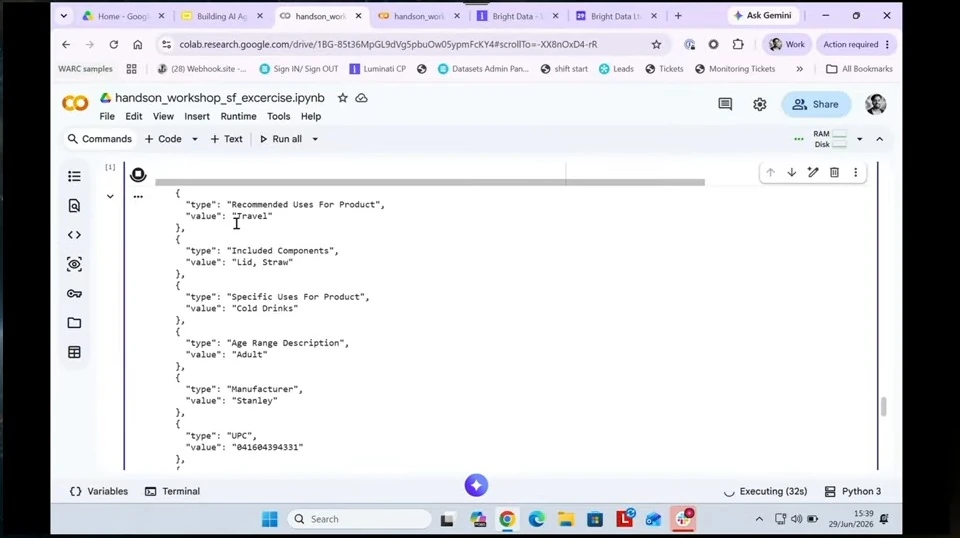
Task: Switch to the Home - Google browser tab
Action: point(123,16)
